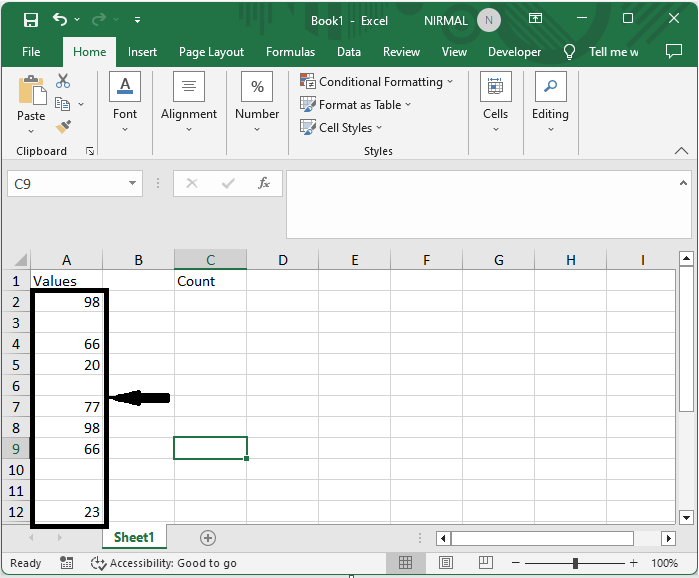Switch to the Page Layout tab
The height and width of the screenshot is (578, 699).
point(211,52)
